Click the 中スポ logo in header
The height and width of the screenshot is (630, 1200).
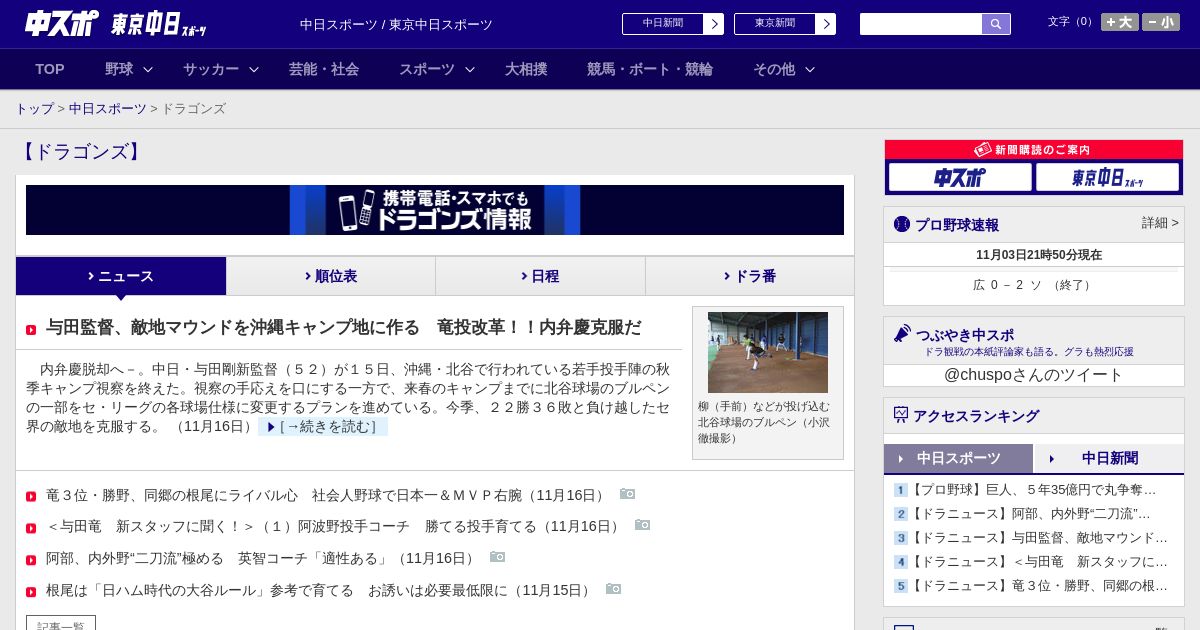coord(62,23)
